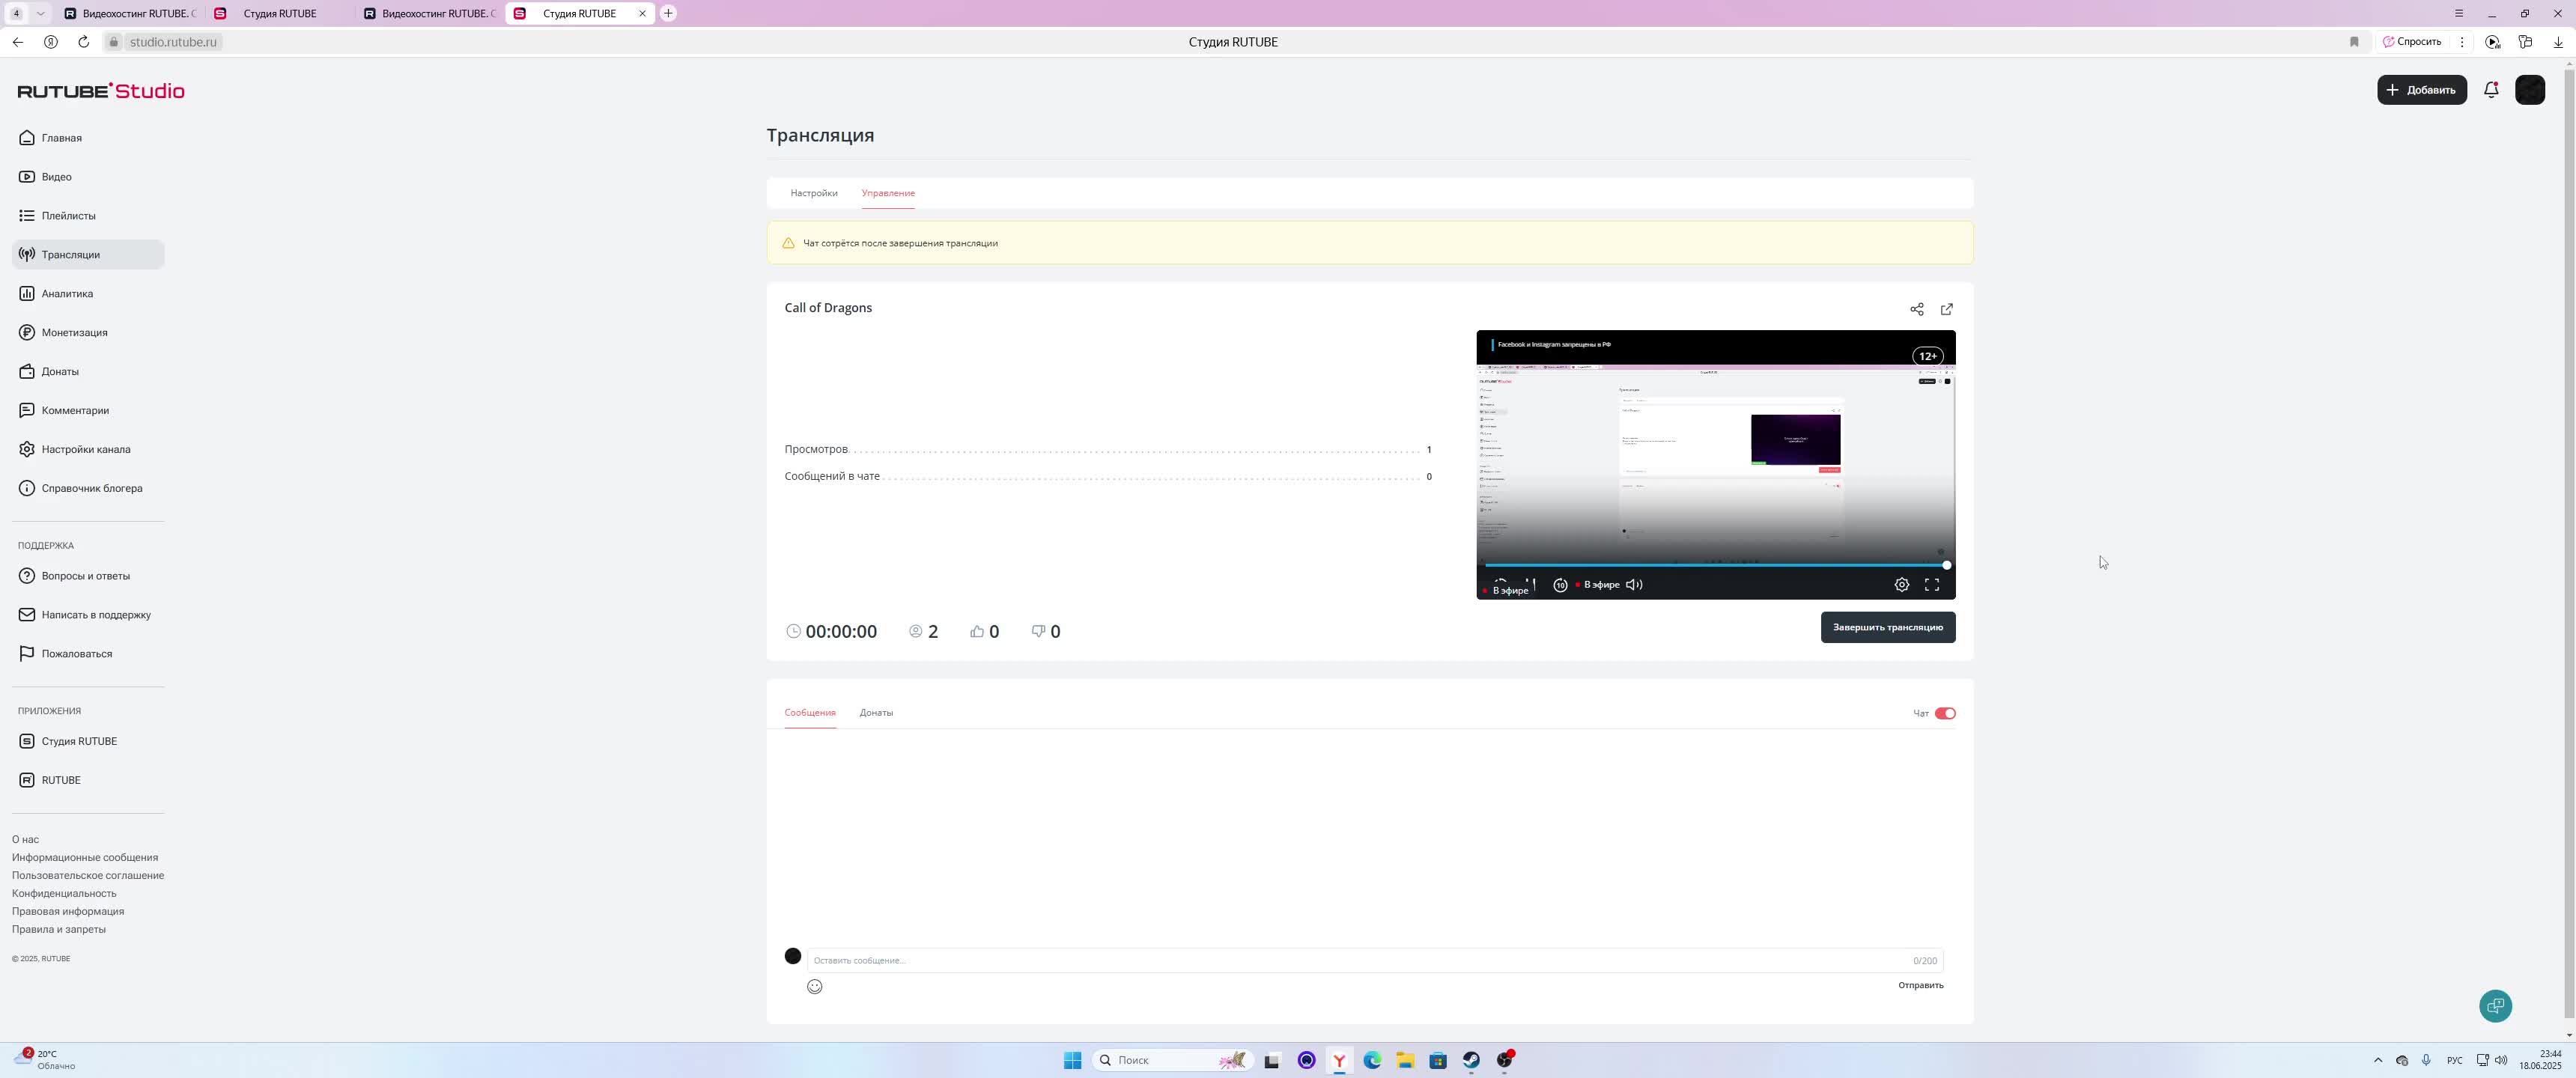Image resolution: width=2576 pixels, height=1078 pixels.
Task: Click the Спросить assistant button
Action: click(2412, 42)
